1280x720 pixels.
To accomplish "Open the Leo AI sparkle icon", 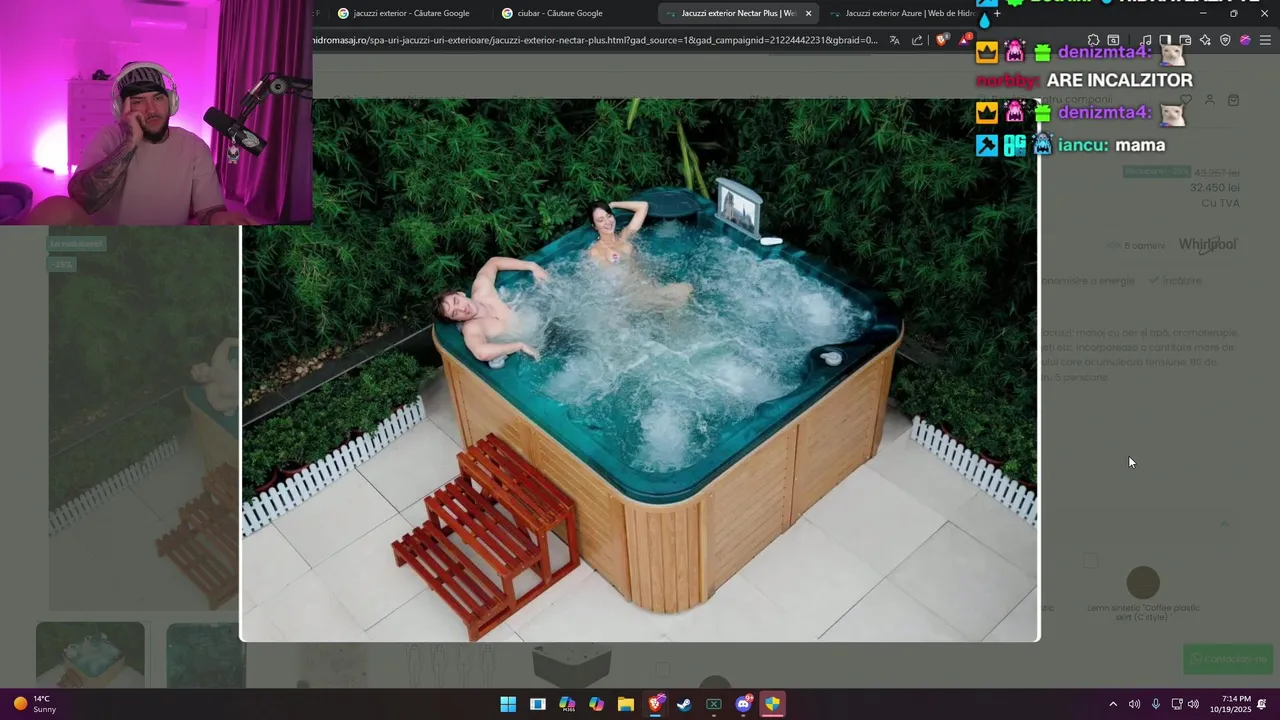I will 1205,40.
